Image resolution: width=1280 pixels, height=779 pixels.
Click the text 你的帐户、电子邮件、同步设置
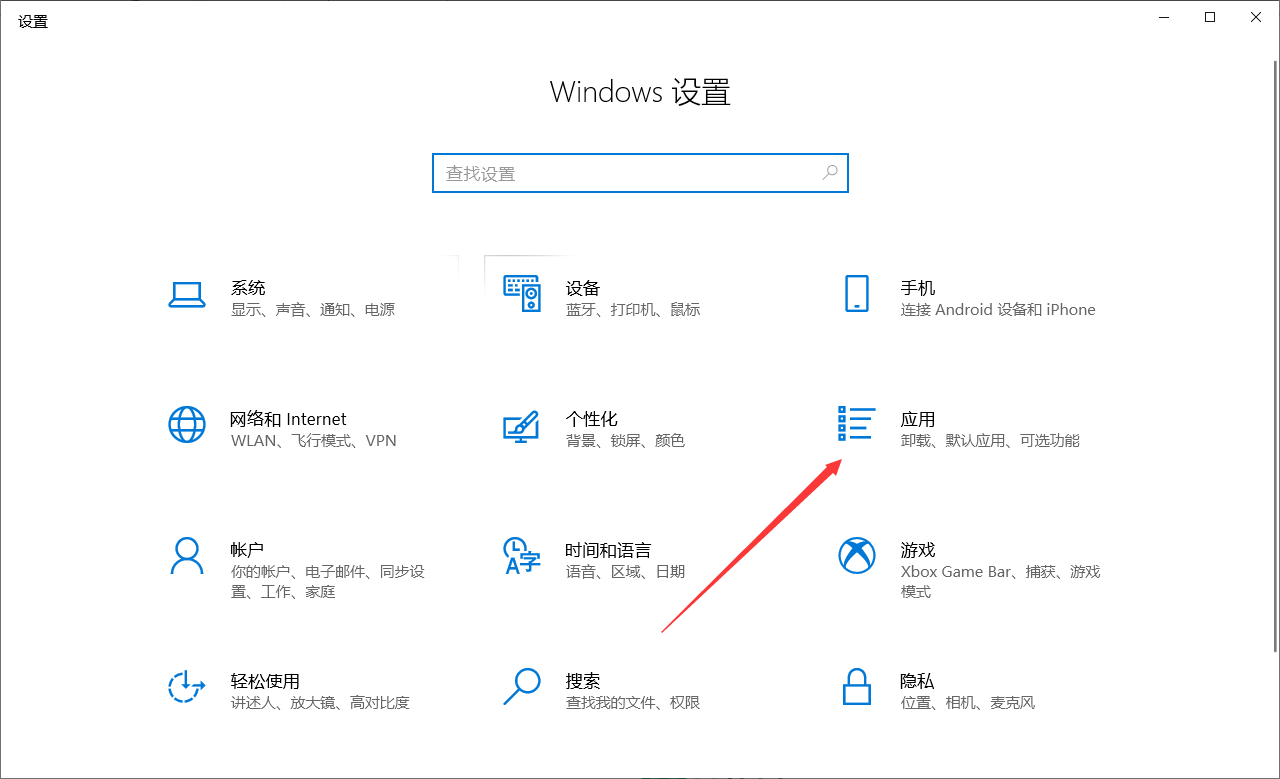pos(328,582)
